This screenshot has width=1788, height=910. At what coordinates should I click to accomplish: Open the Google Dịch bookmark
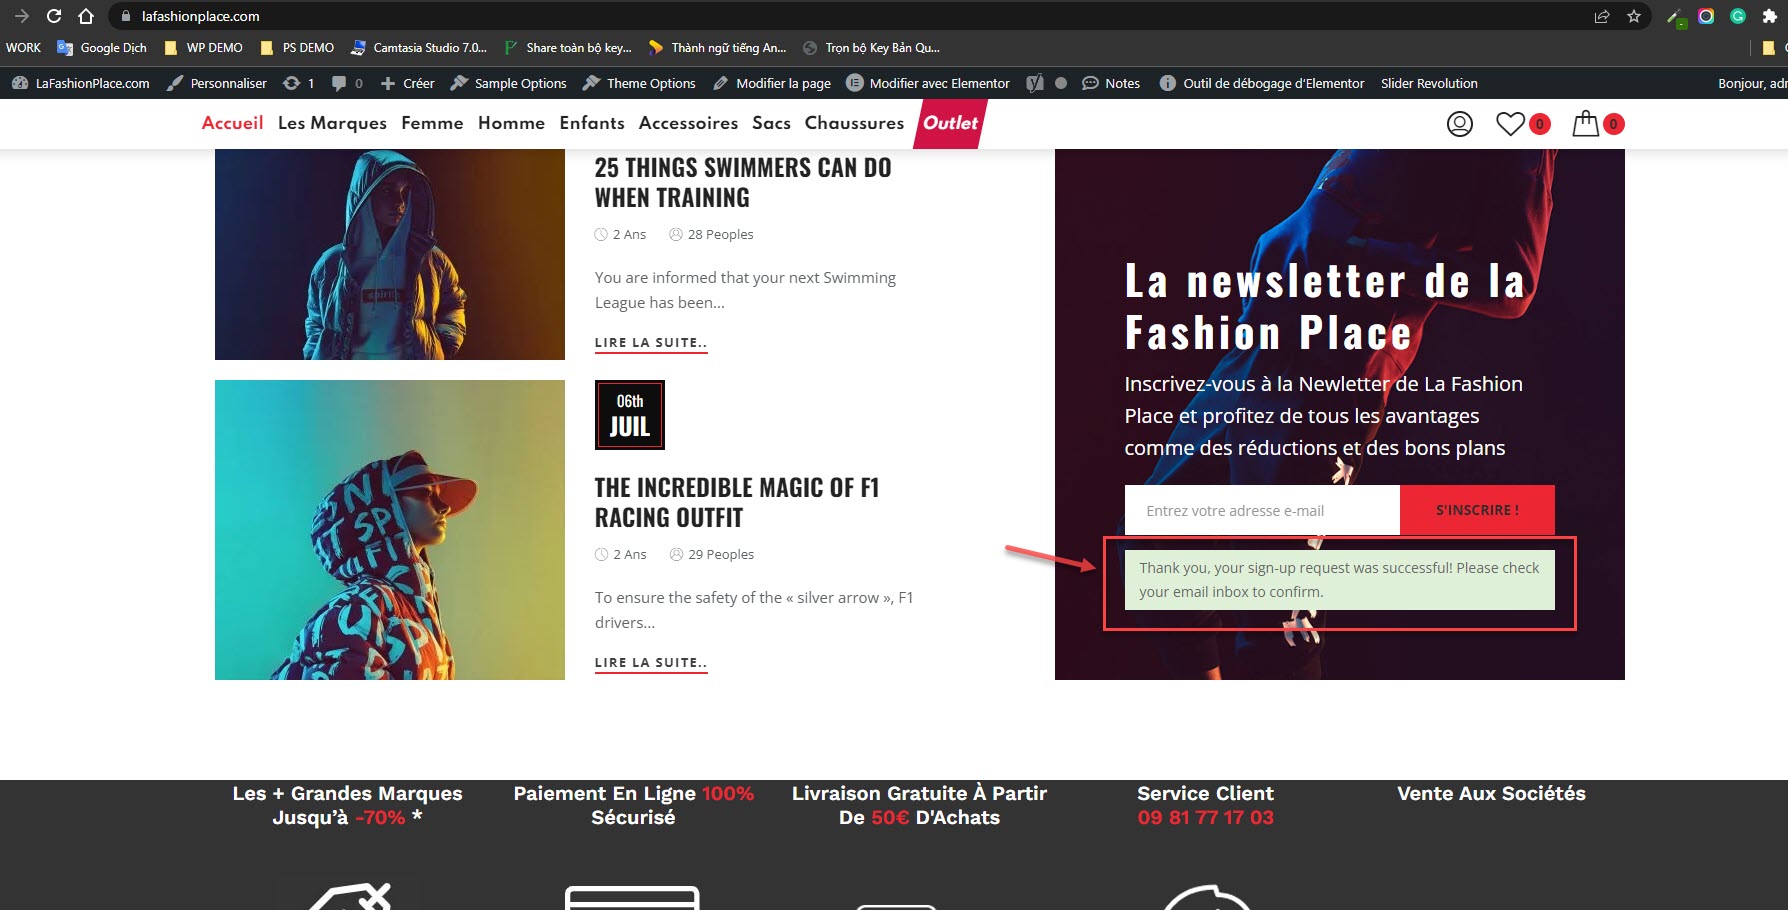pos(102,48)
